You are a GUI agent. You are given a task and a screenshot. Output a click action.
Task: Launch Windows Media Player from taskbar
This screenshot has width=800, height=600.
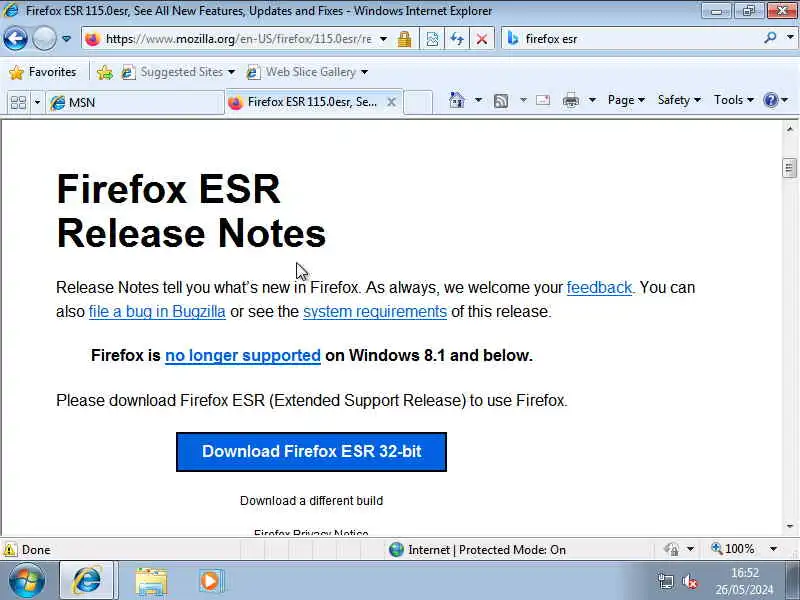(210, 581)
